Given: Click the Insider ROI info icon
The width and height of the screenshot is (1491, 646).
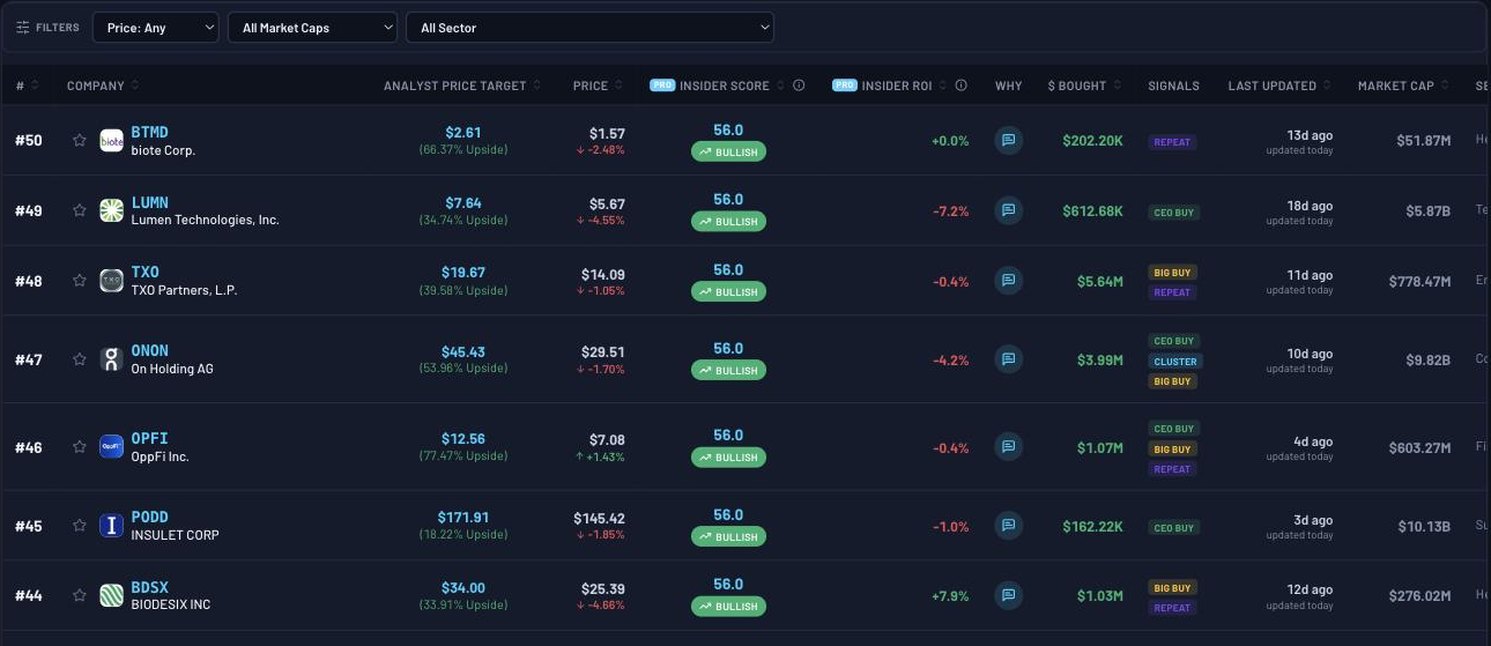Looking at the screenshot, I should (961, 85).
